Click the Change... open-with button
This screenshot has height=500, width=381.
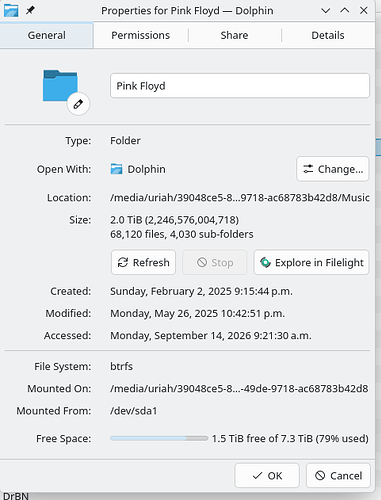point(333,169)
